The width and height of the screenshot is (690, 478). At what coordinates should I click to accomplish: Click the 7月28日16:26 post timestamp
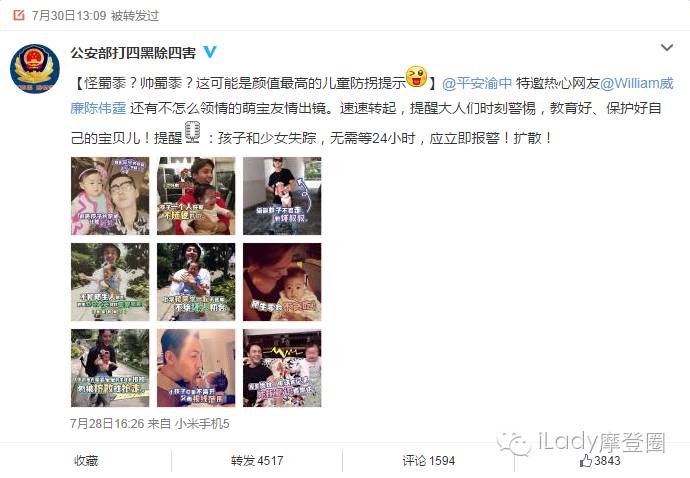pyautogui.click(x=107, y=423)
